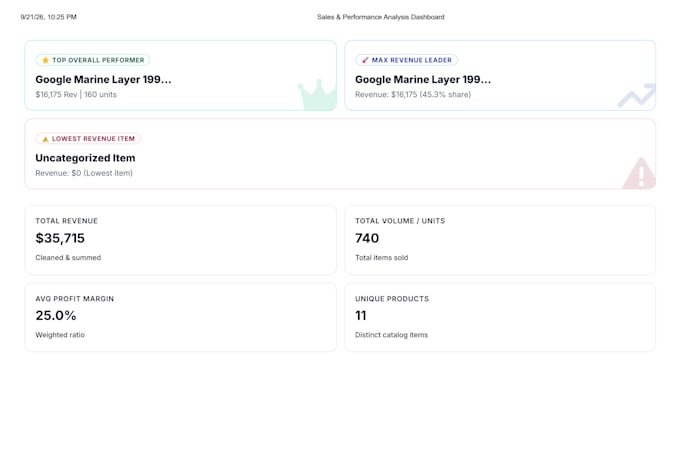Click the trending arrow icon in Max Revenue card
This screenshot has width=680, height=459.
637,95
